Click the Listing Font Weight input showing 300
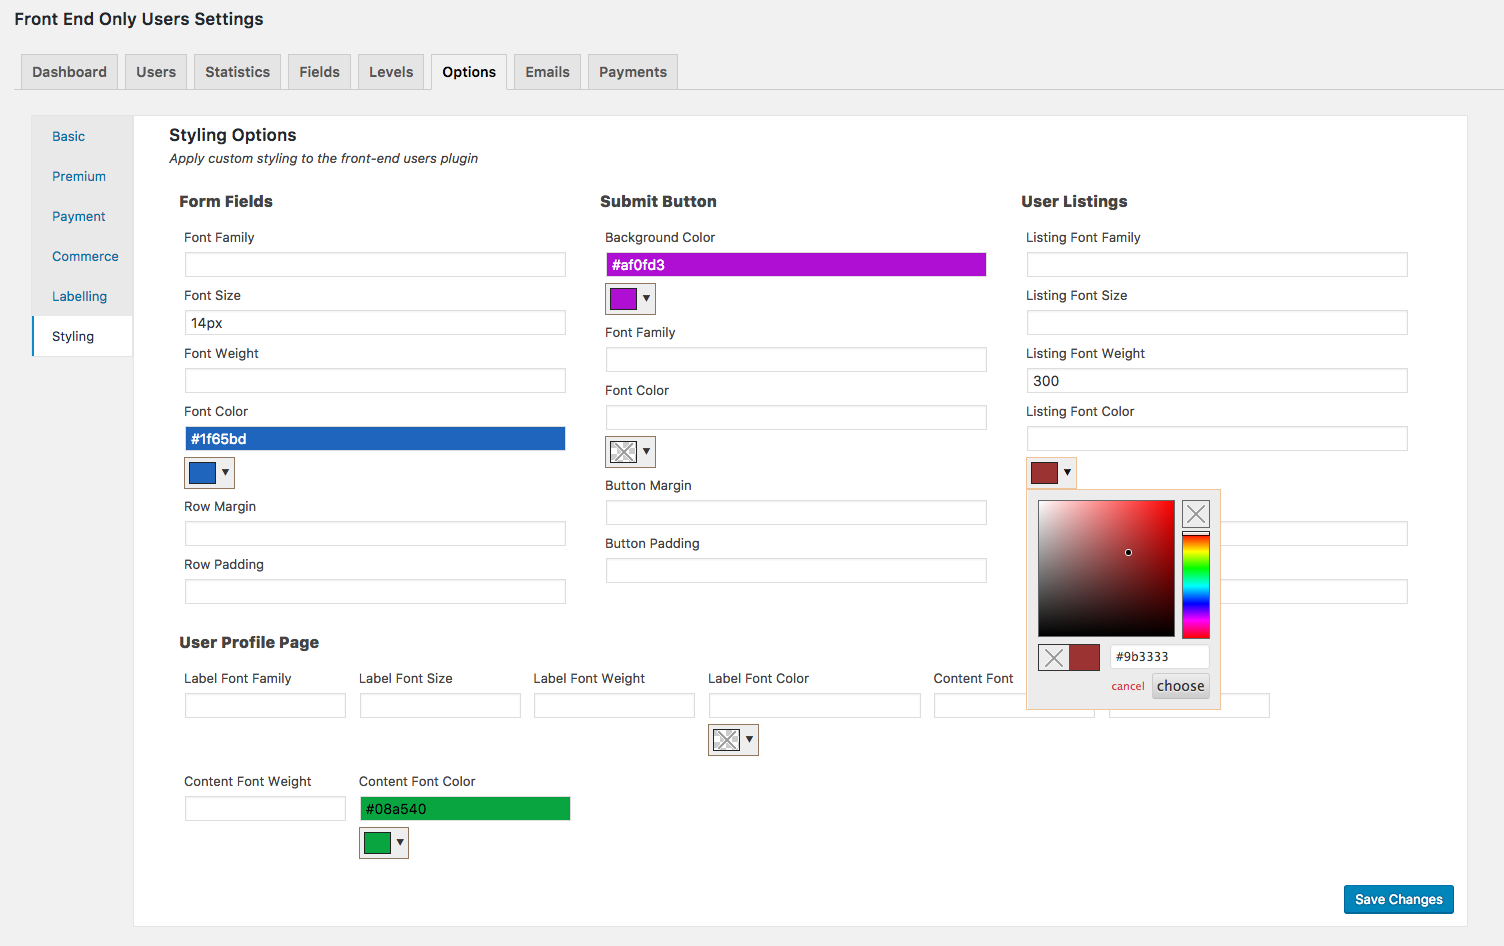This screenshot has height=946, width=1504. 1216,380
